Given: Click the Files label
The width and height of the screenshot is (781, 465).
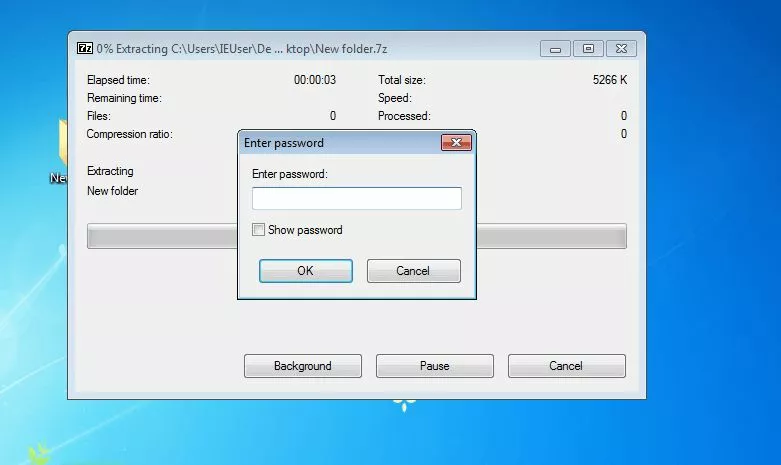Looking at the screenshot, I should [x=99, y=116].
